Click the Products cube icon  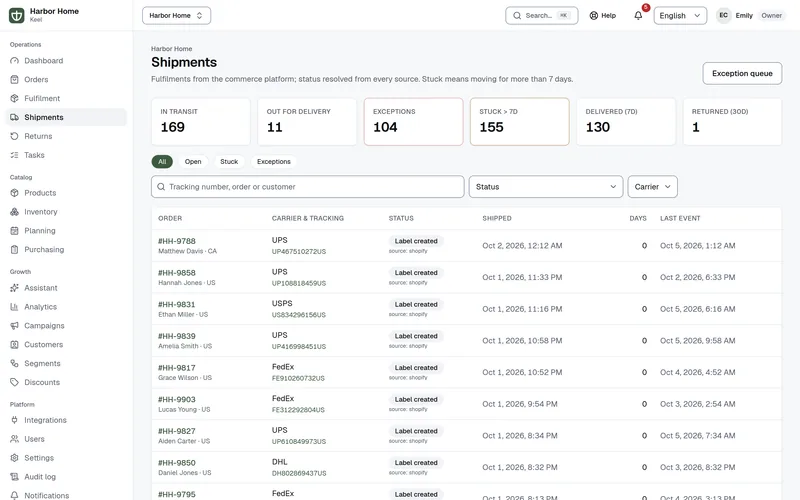point(14,193)
